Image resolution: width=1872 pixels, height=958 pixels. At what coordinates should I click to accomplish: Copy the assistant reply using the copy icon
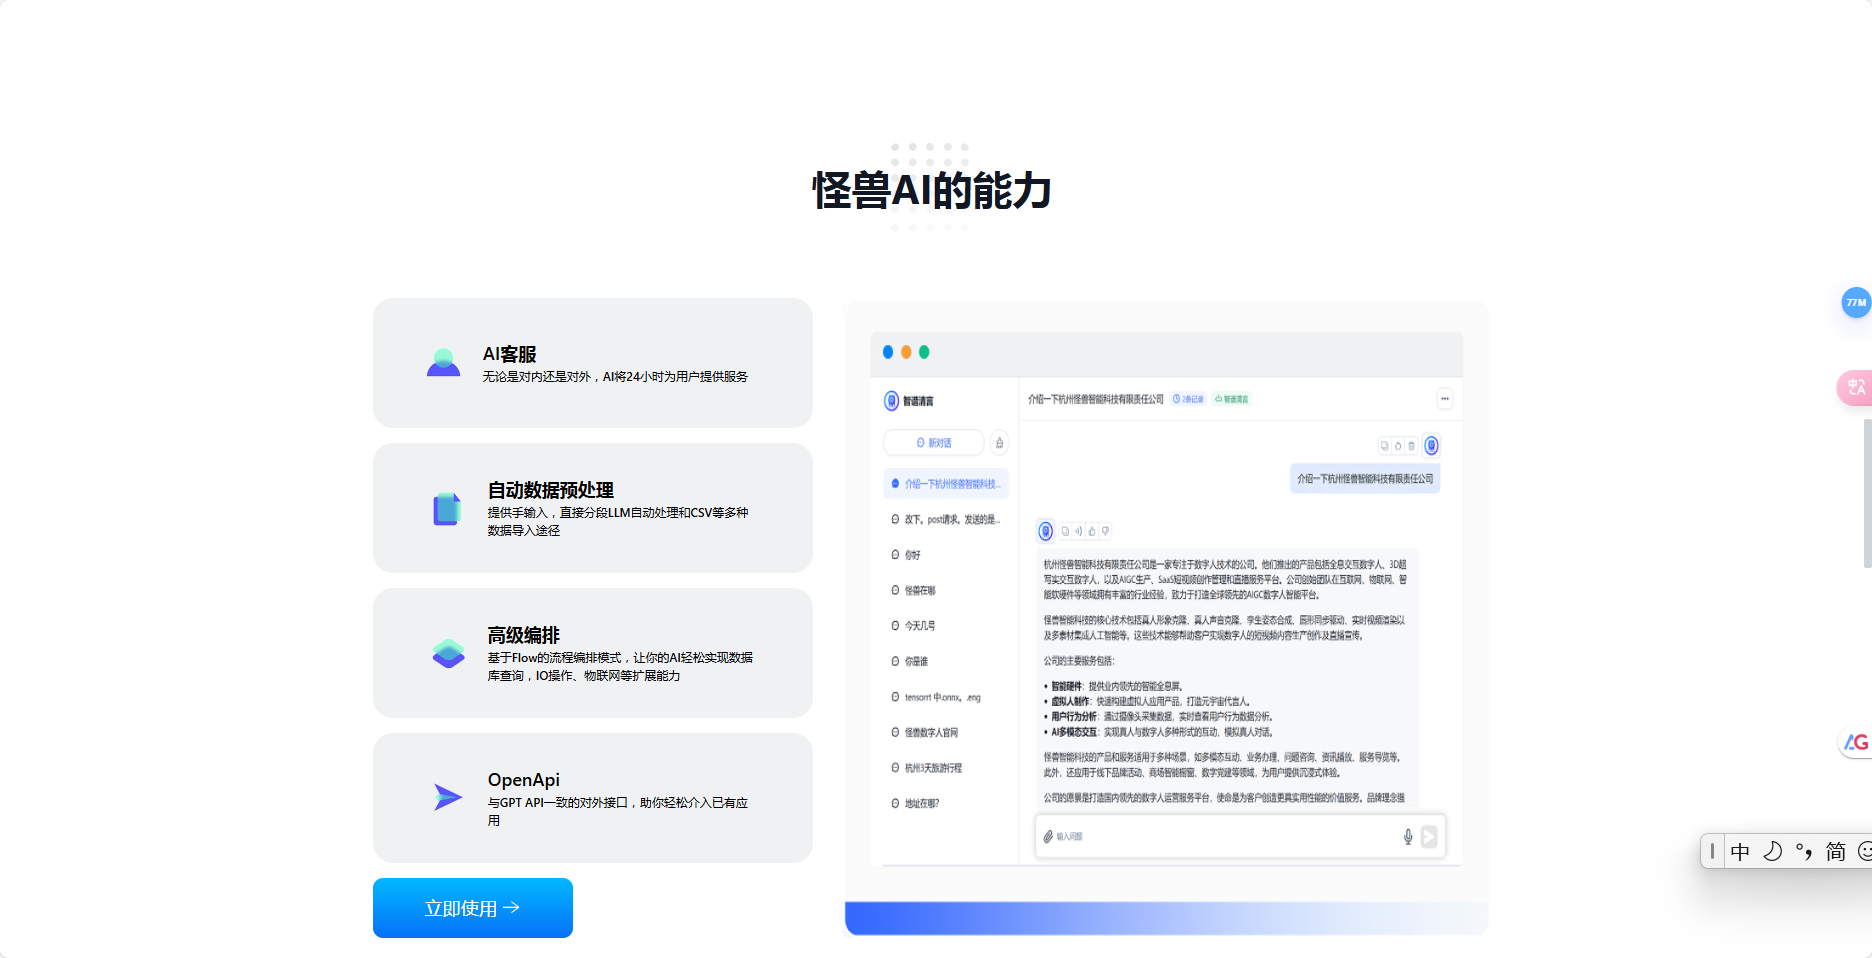[1064, 530]
